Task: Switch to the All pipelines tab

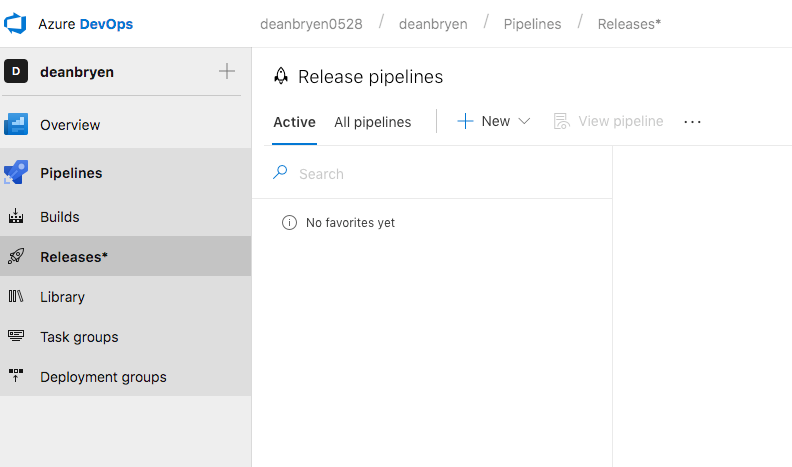Action: point(372,122)
